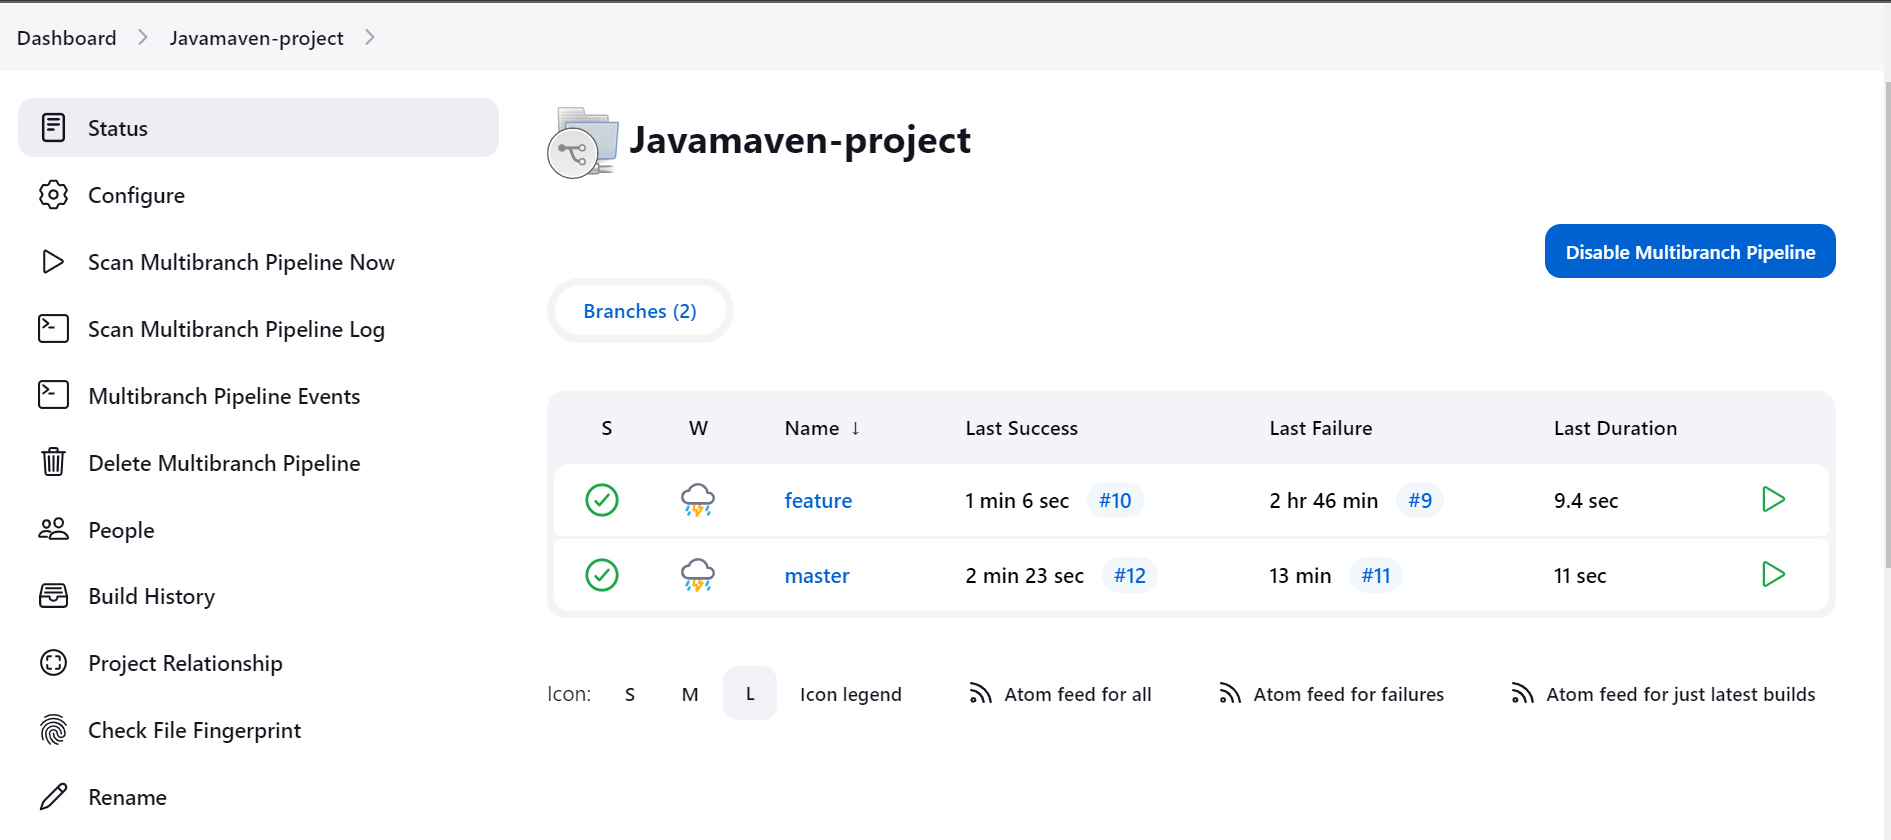Open build #12 of master branch
This screenshot has height=840, width=1891.
pyautogui.click(x=1130, y=575)
